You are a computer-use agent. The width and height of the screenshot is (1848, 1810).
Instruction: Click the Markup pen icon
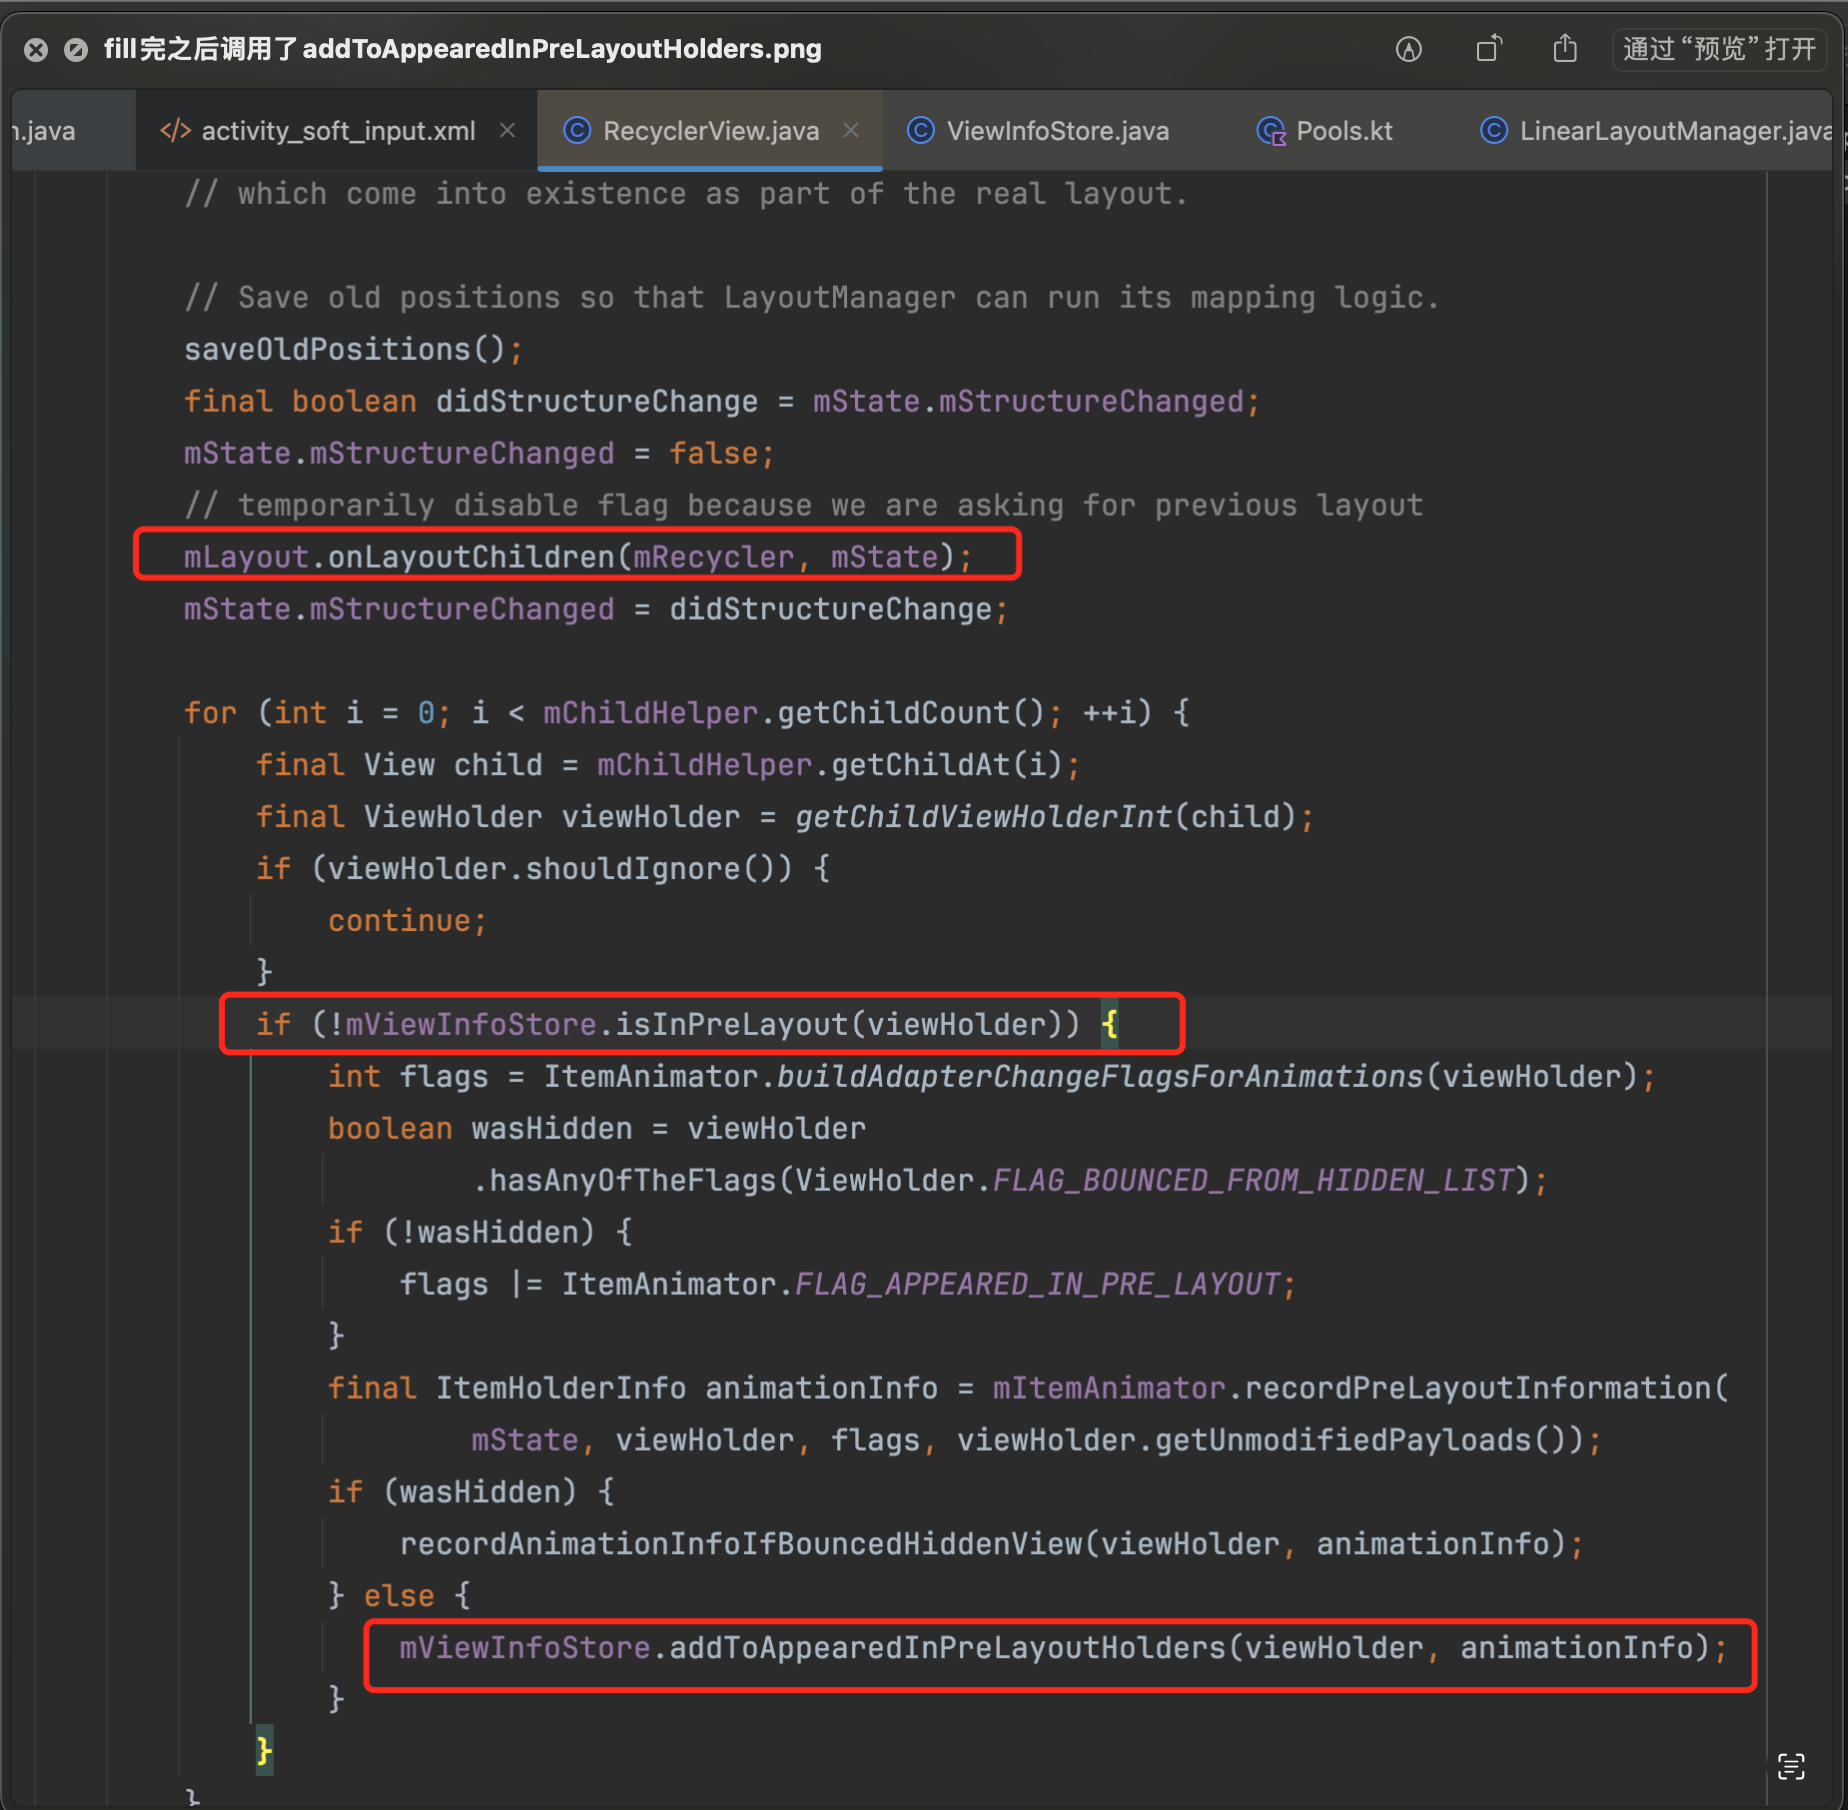1408,49
